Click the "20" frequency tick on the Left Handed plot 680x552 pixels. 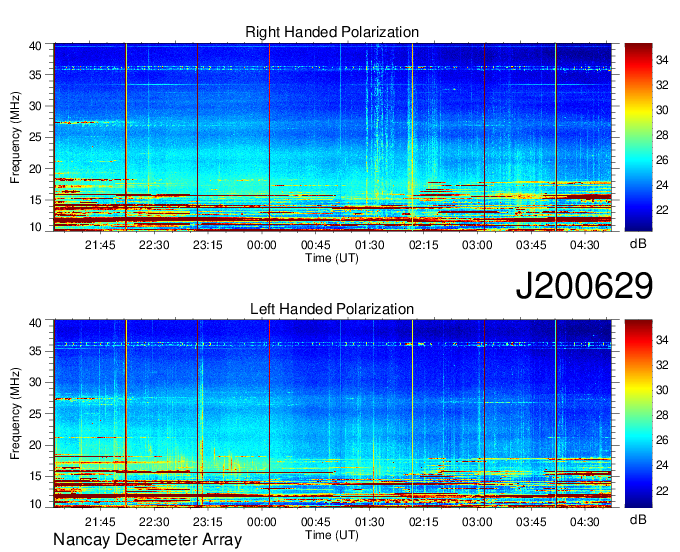(x=36, y=445)
